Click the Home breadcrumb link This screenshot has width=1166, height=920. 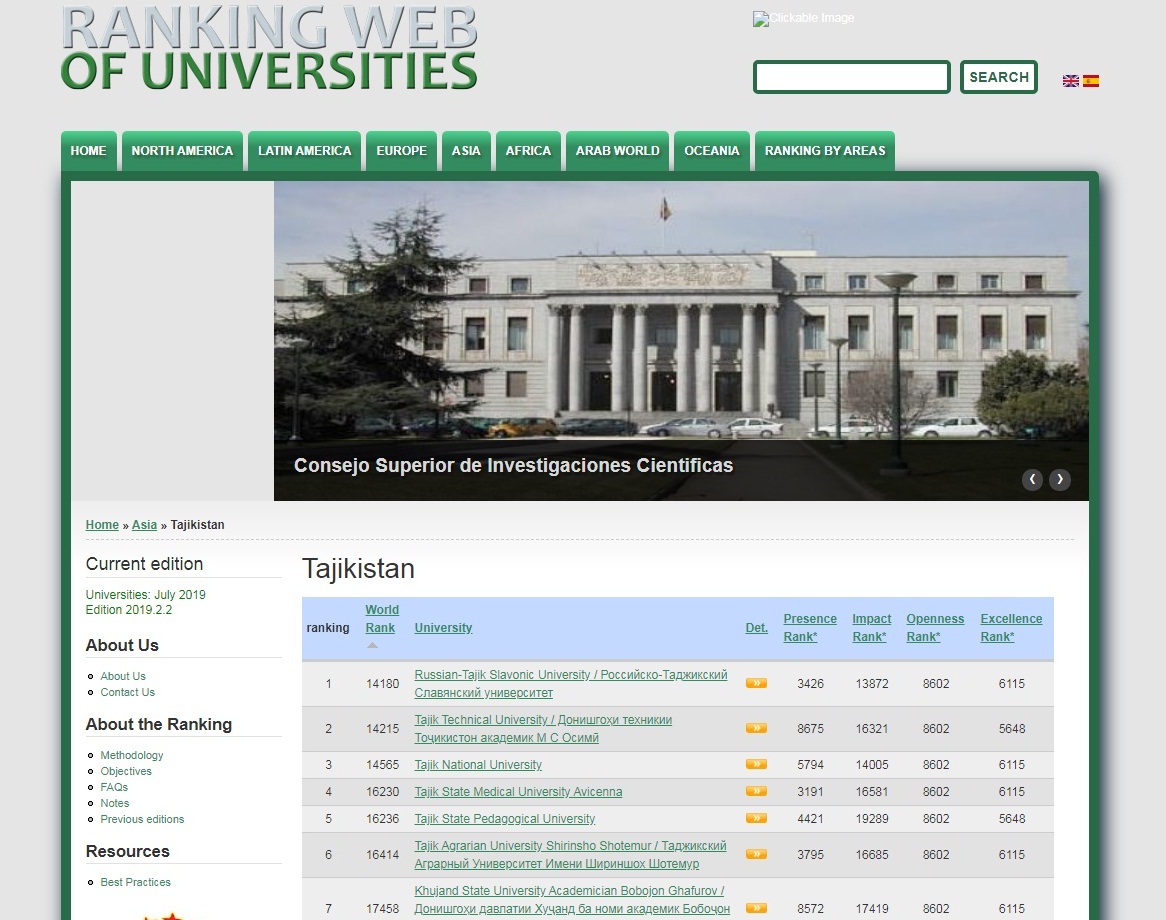coord(102,525)
